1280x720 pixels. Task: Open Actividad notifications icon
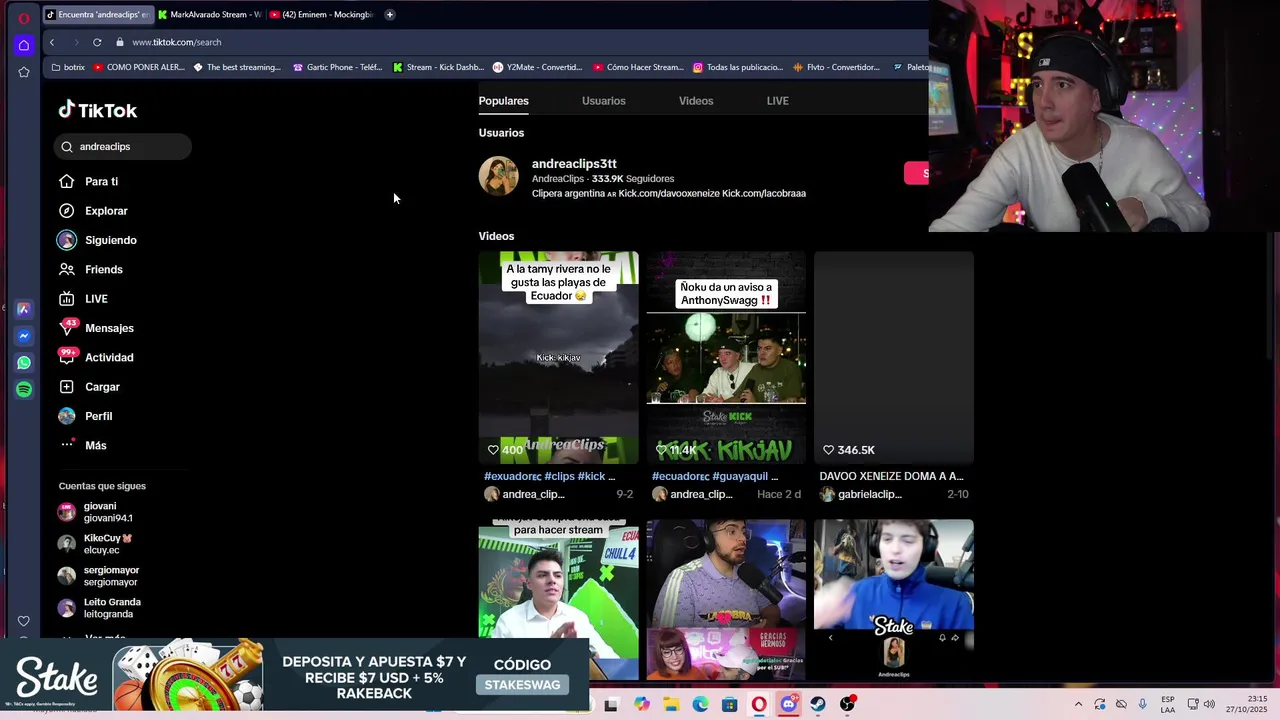coord(67,357)
